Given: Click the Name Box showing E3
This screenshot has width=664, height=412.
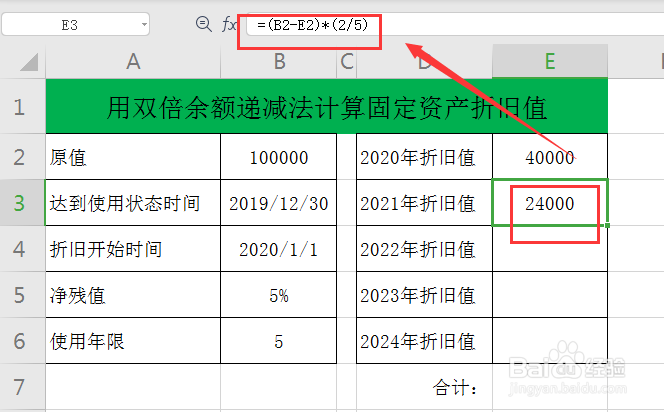Looking at the screenshot, I should pos(75,25).
